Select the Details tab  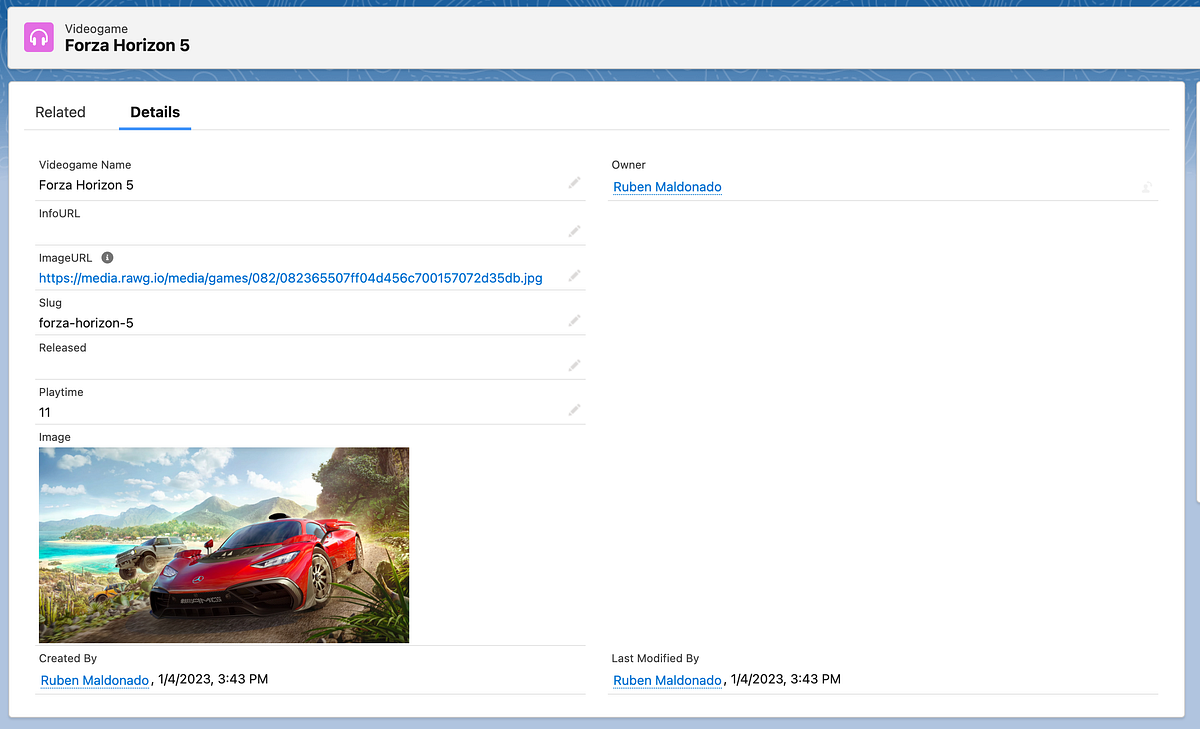click(155, 112)
